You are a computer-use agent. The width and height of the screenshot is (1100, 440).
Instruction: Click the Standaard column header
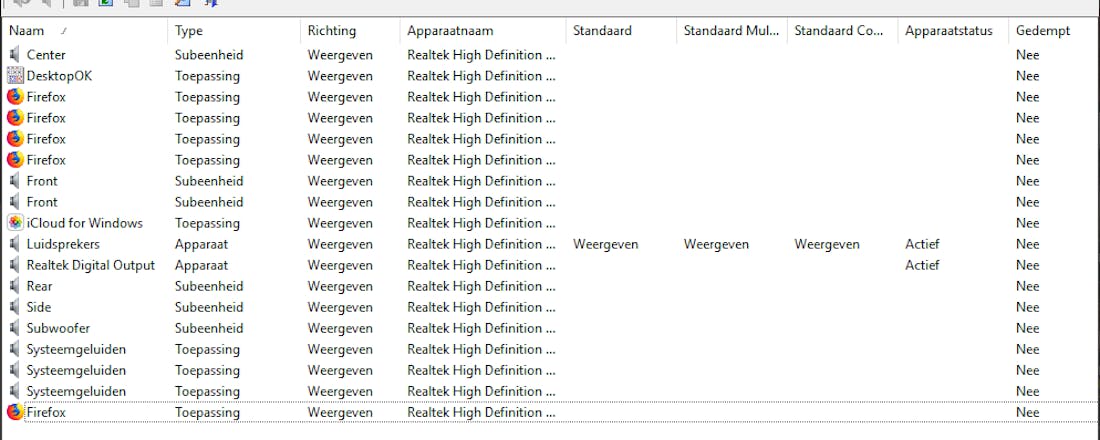tap(621, 31)
